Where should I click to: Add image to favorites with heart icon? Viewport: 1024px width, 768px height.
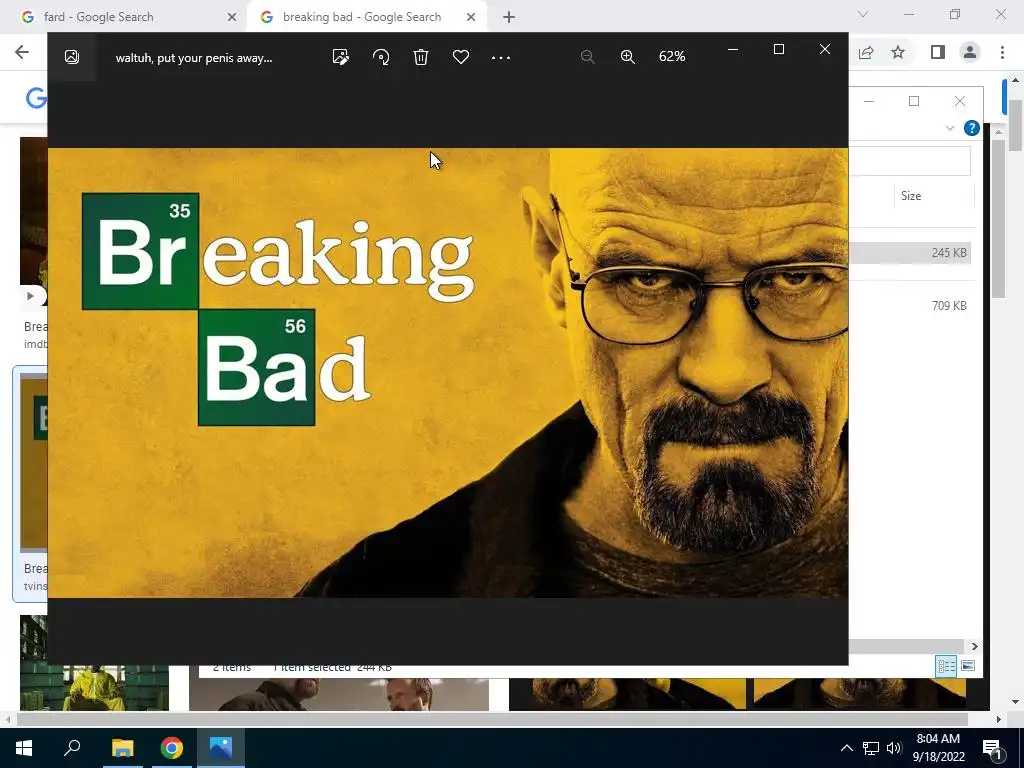coord(461,57)
